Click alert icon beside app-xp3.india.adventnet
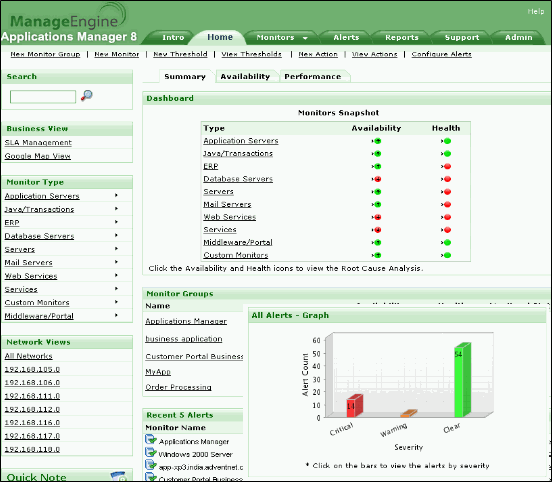The image size is (552, 482). 151,465
